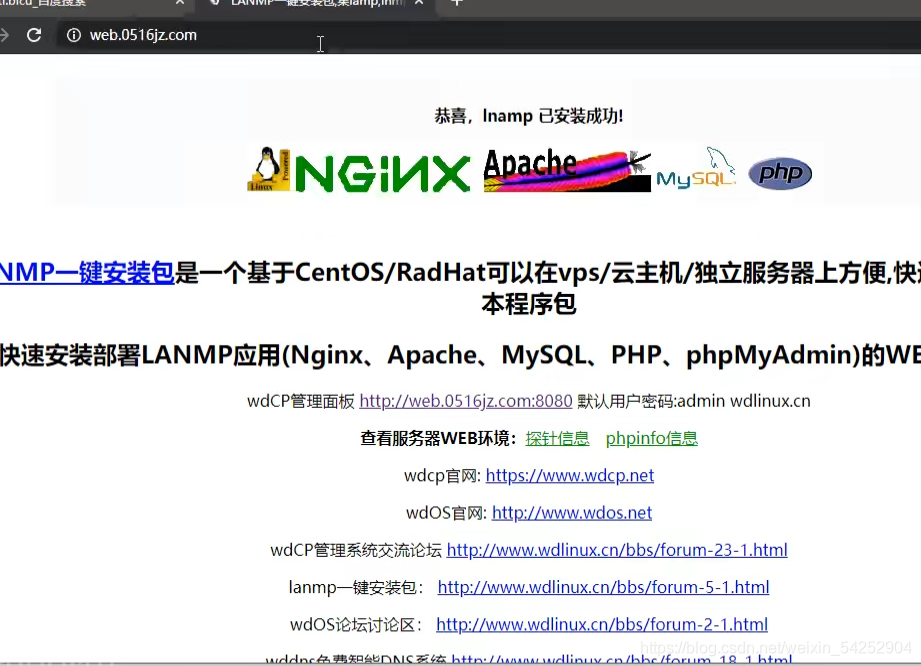Visit http://www.wdos.net link
Image resolution: width=921 pixels, height=666 pixels.
572,513
